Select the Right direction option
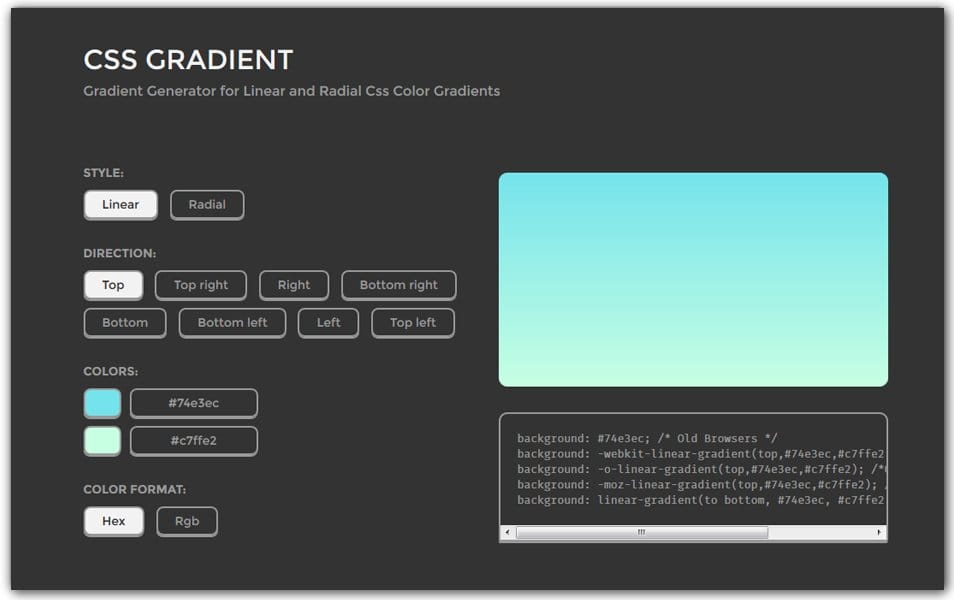Screen dimensions: 954x600 (x=293, y=285)
